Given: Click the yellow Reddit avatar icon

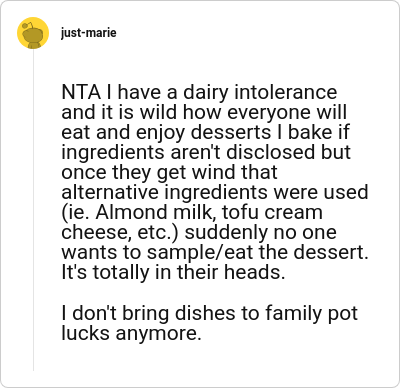Looking at the screenshot, I should coord(33,33).
